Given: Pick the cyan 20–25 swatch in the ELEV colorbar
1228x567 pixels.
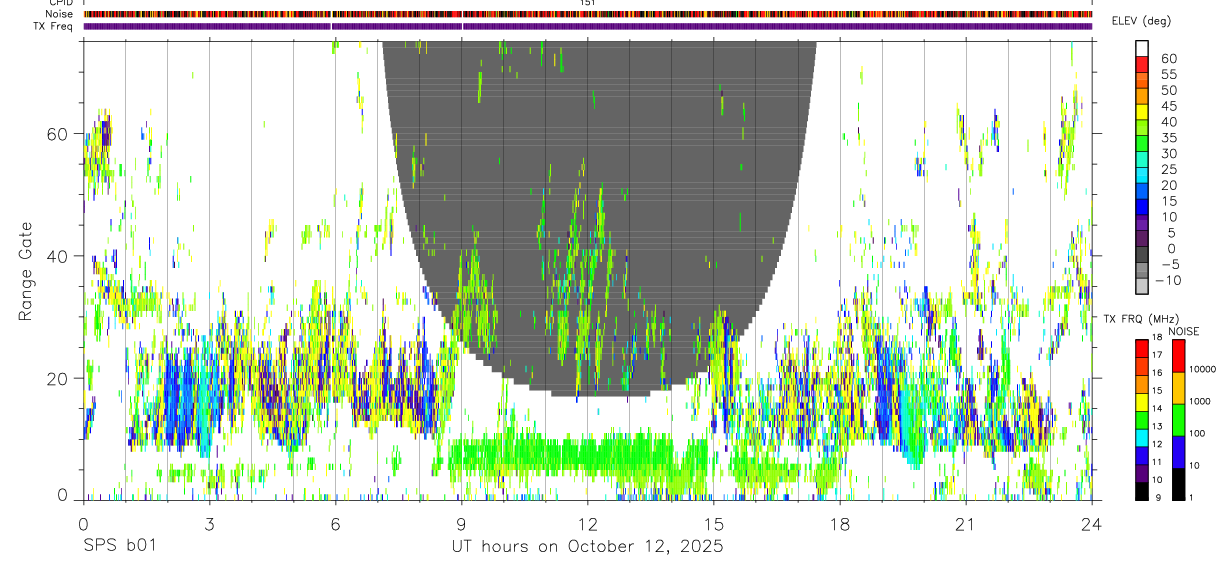Looking at the screenshot, I should point(1142,175).
